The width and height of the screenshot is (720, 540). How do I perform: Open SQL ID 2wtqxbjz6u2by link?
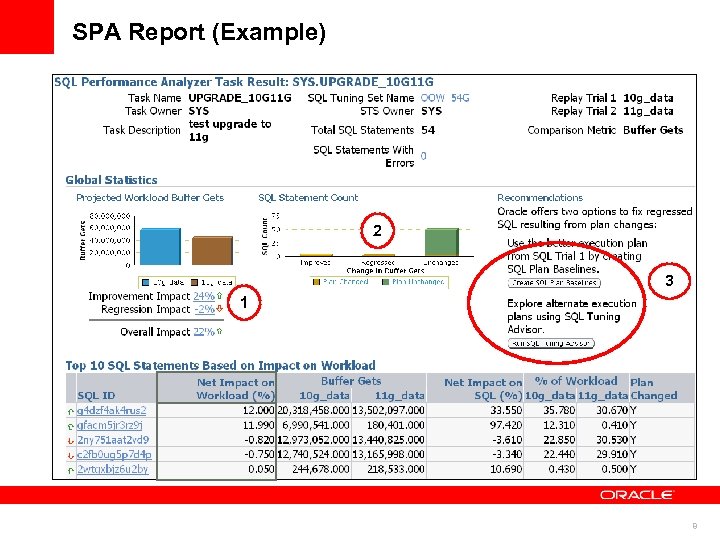112,469
